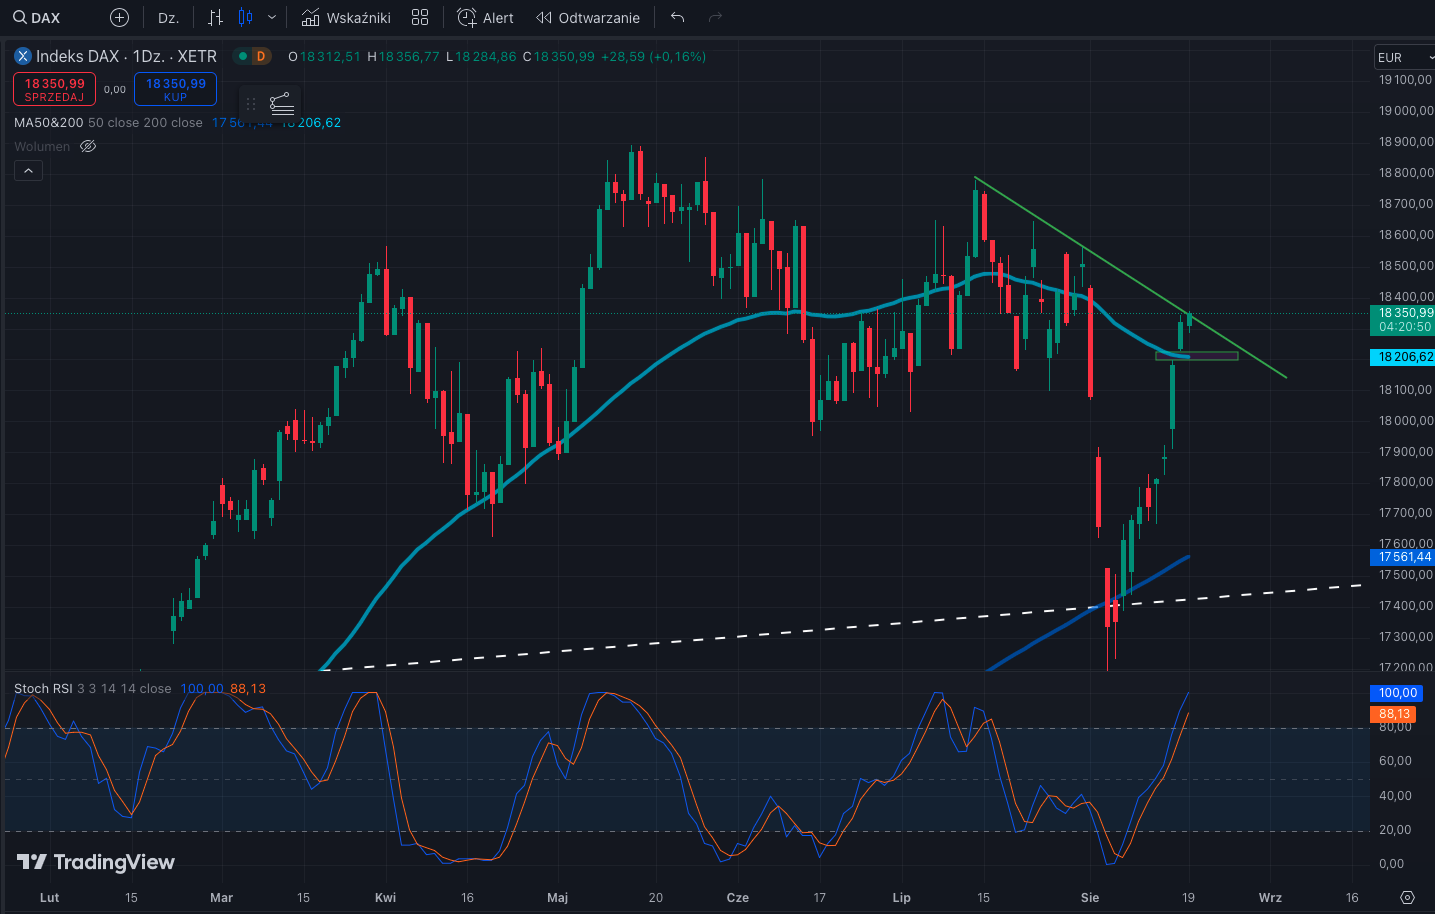Open the EUR currency dropdown

(1400, 57)
